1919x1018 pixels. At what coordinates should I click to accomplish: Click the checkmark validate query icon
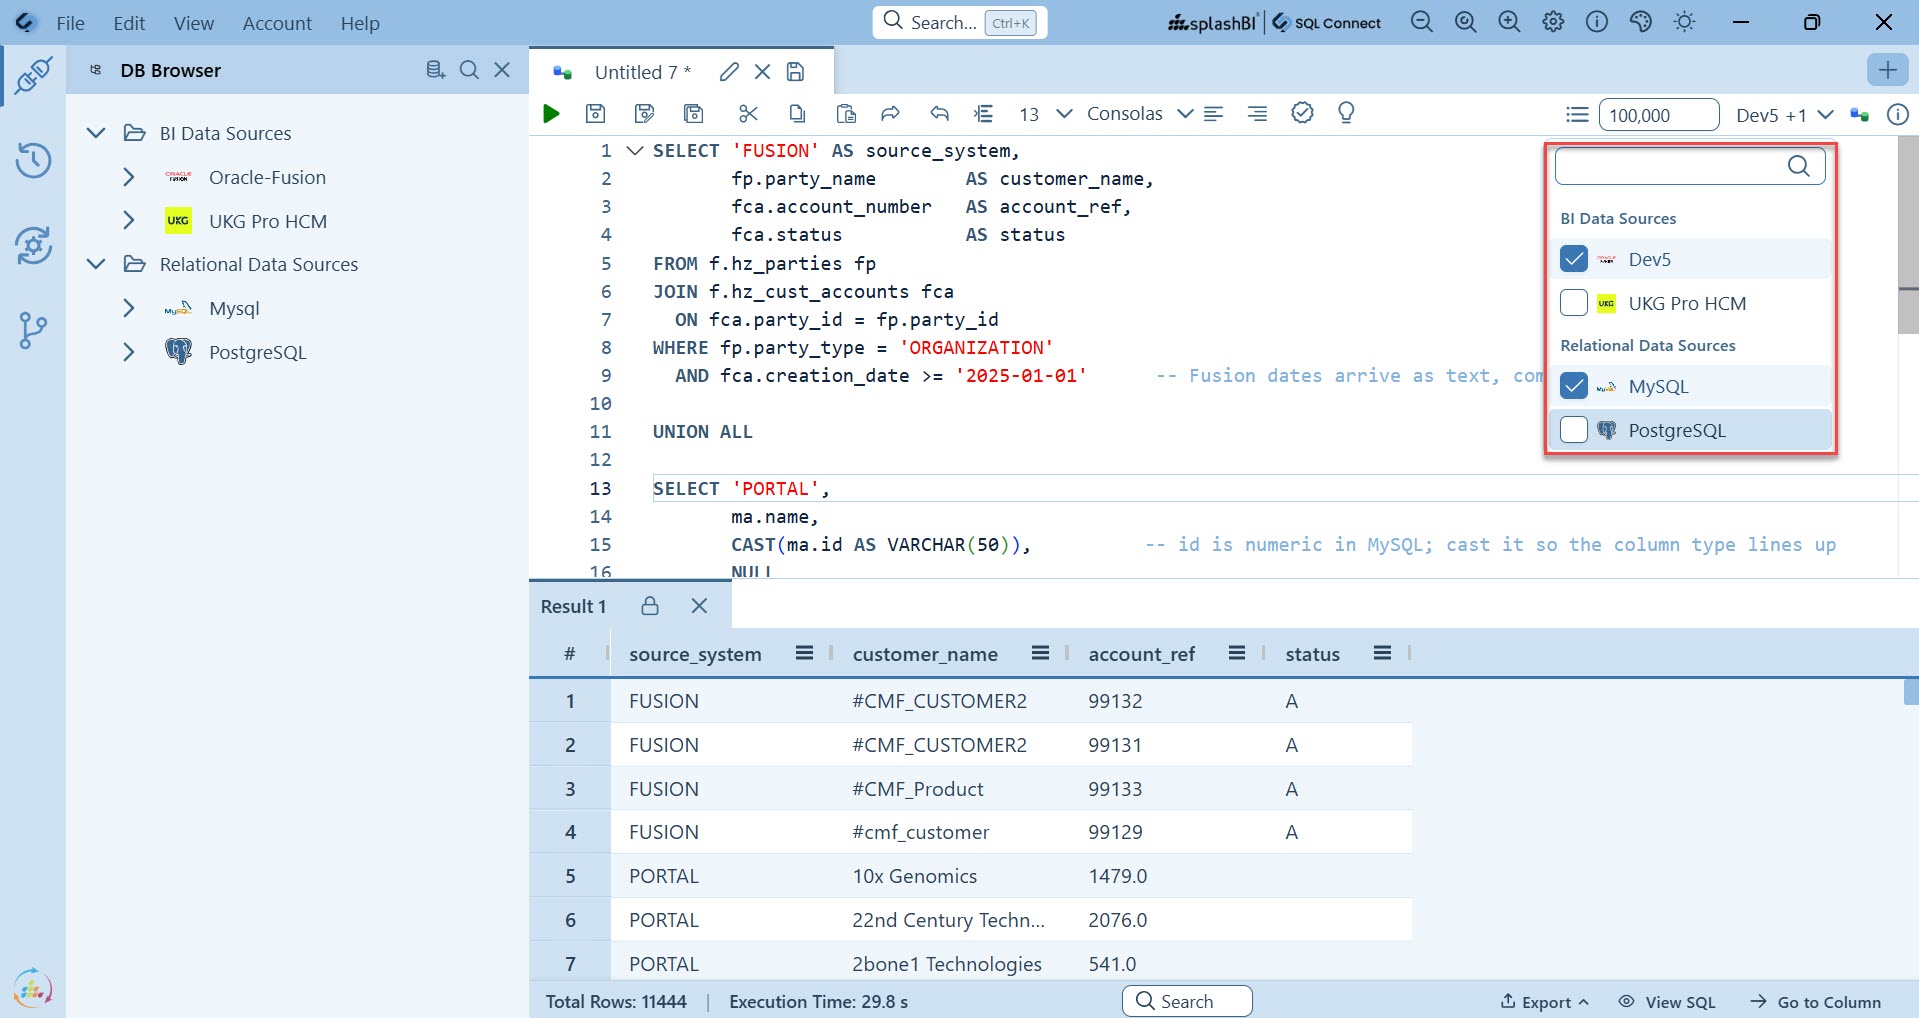(1302, 113)
